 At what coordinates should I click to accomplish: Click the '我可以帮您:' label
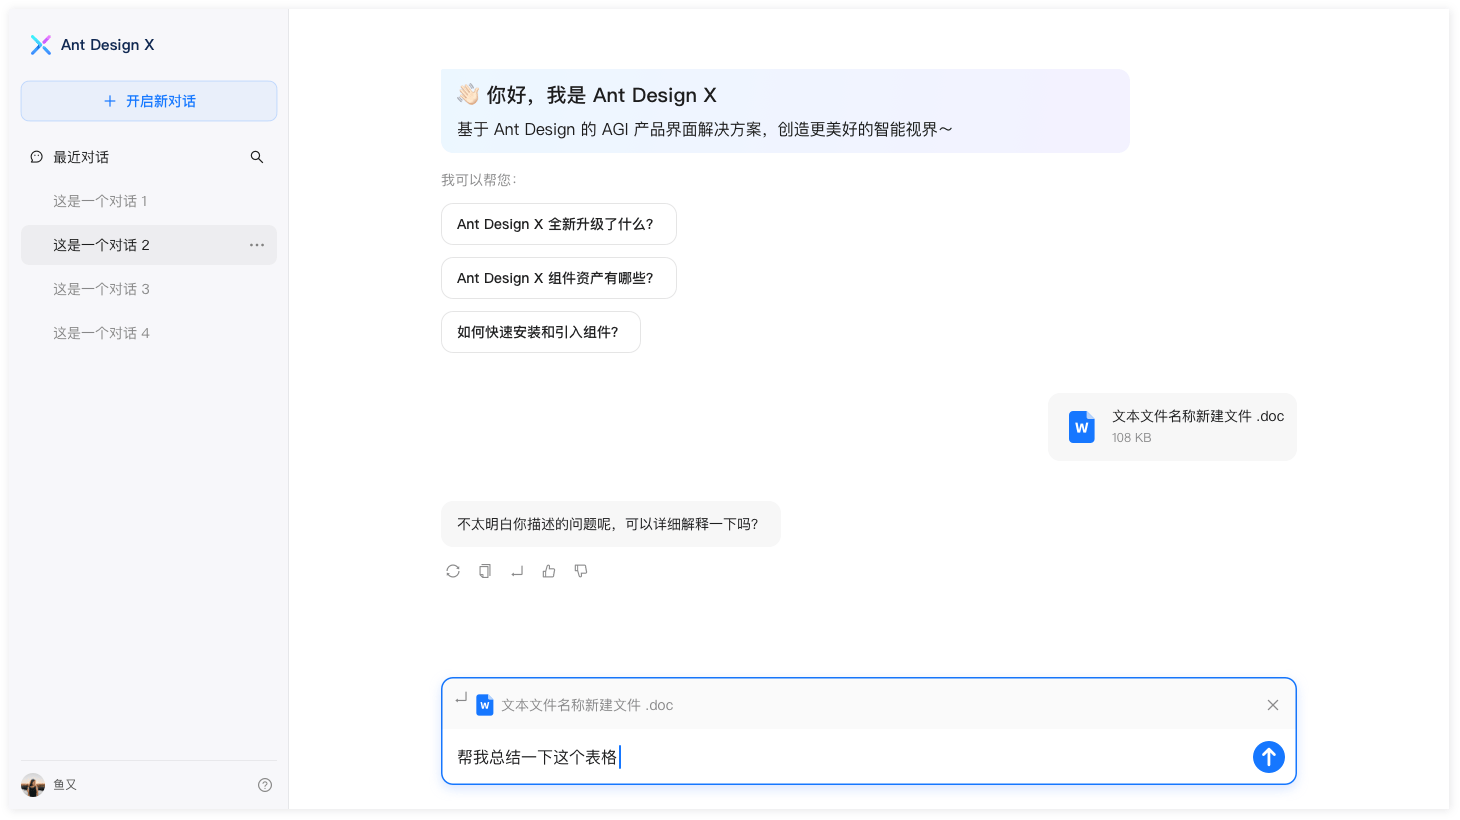[x=479, y=180]
